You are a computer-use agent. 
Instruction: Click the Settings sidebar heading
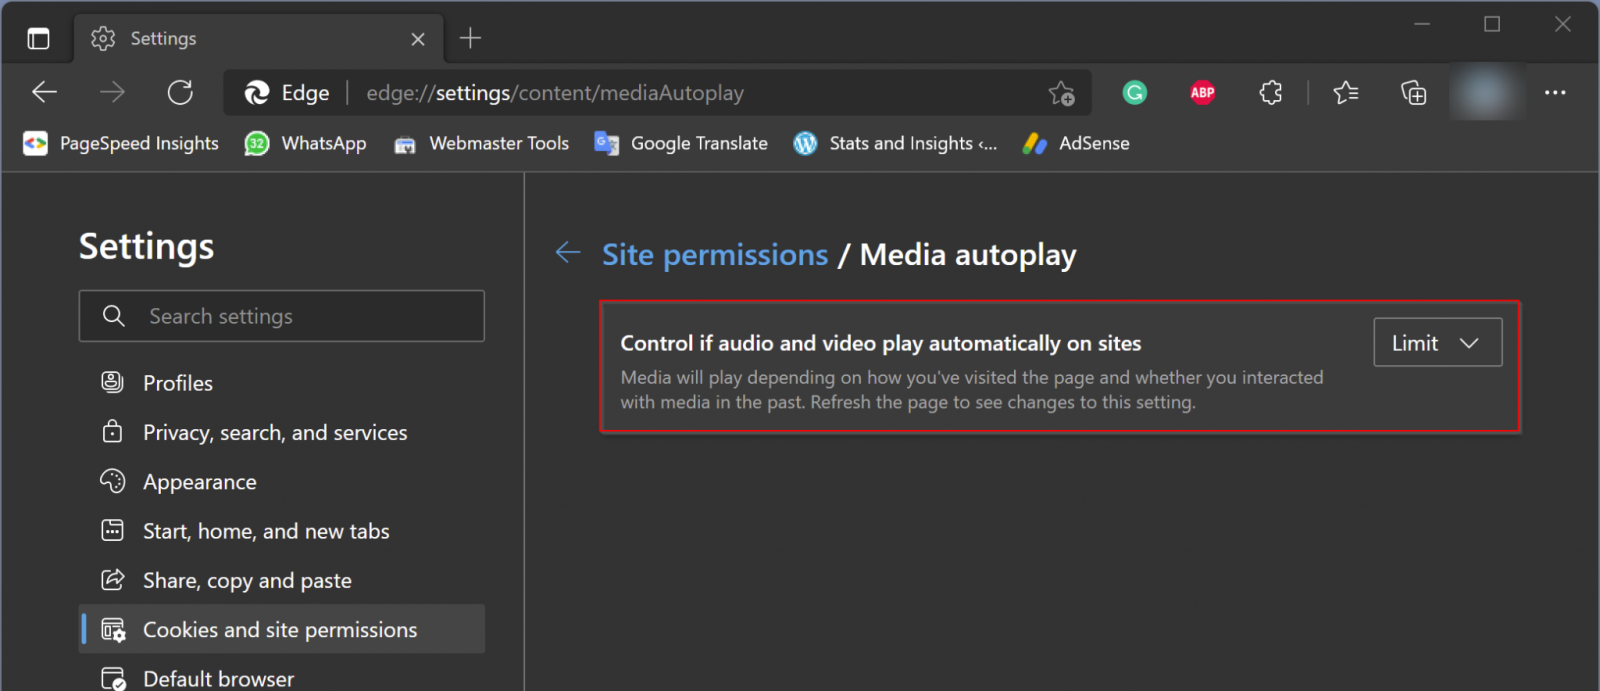click(x=147, y=246)
